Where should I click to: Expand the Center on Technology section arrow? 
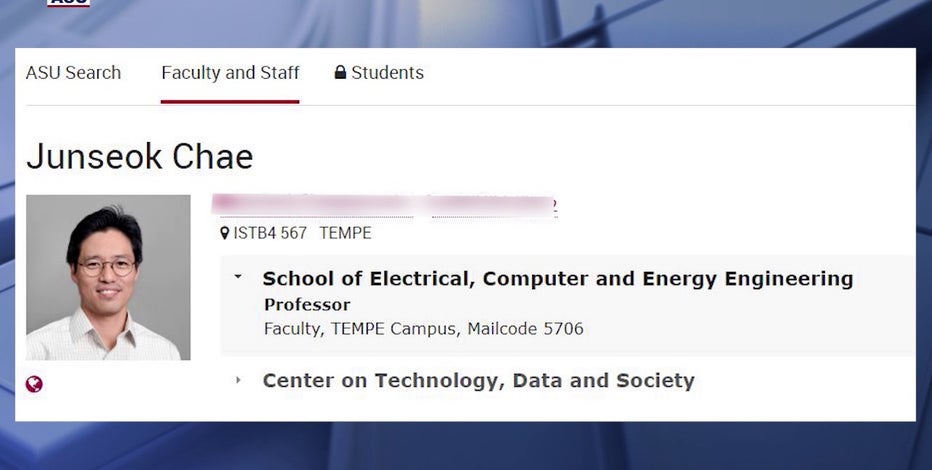pos(238,380)
